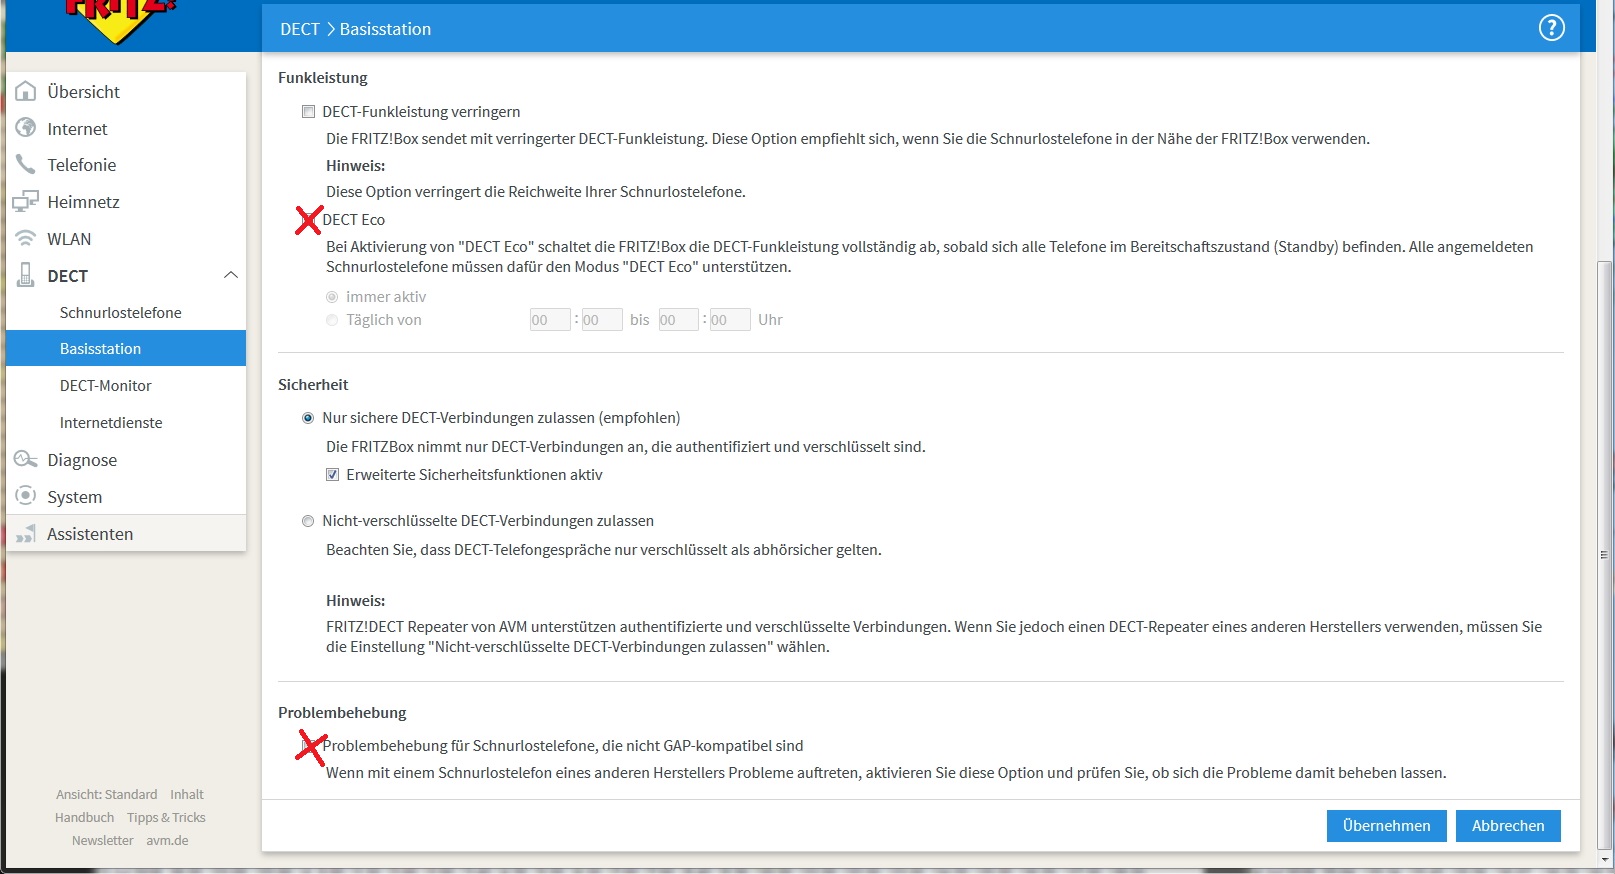Open the Assistenten section
Viewport: 1615px width, 874px height.
90,534
